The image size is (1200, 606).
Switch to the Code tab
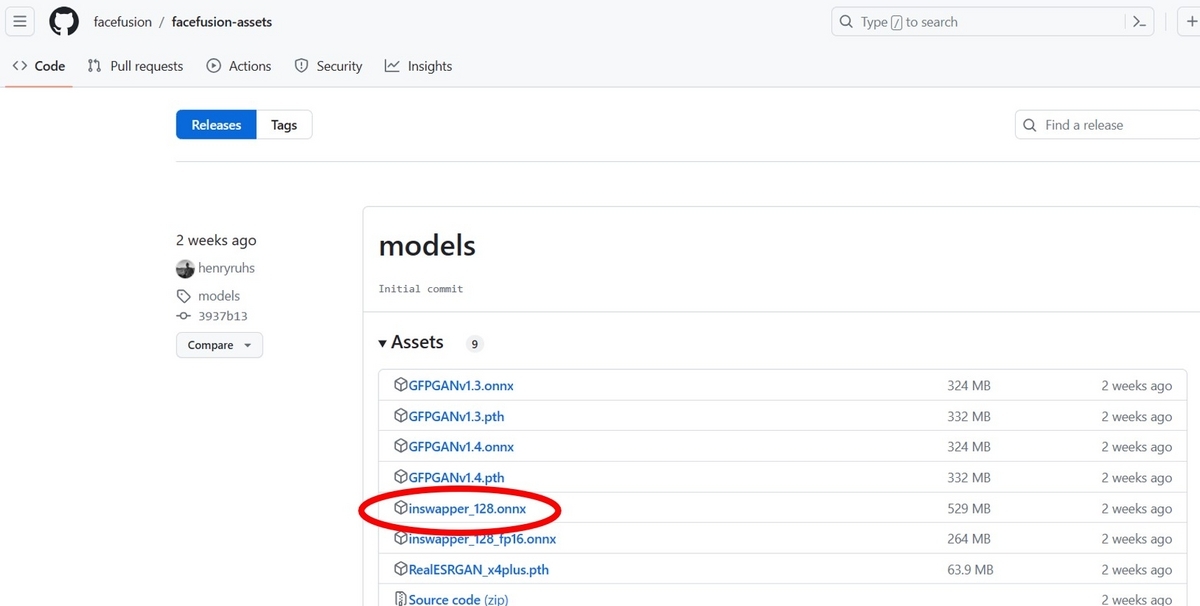tap(38, 66)
